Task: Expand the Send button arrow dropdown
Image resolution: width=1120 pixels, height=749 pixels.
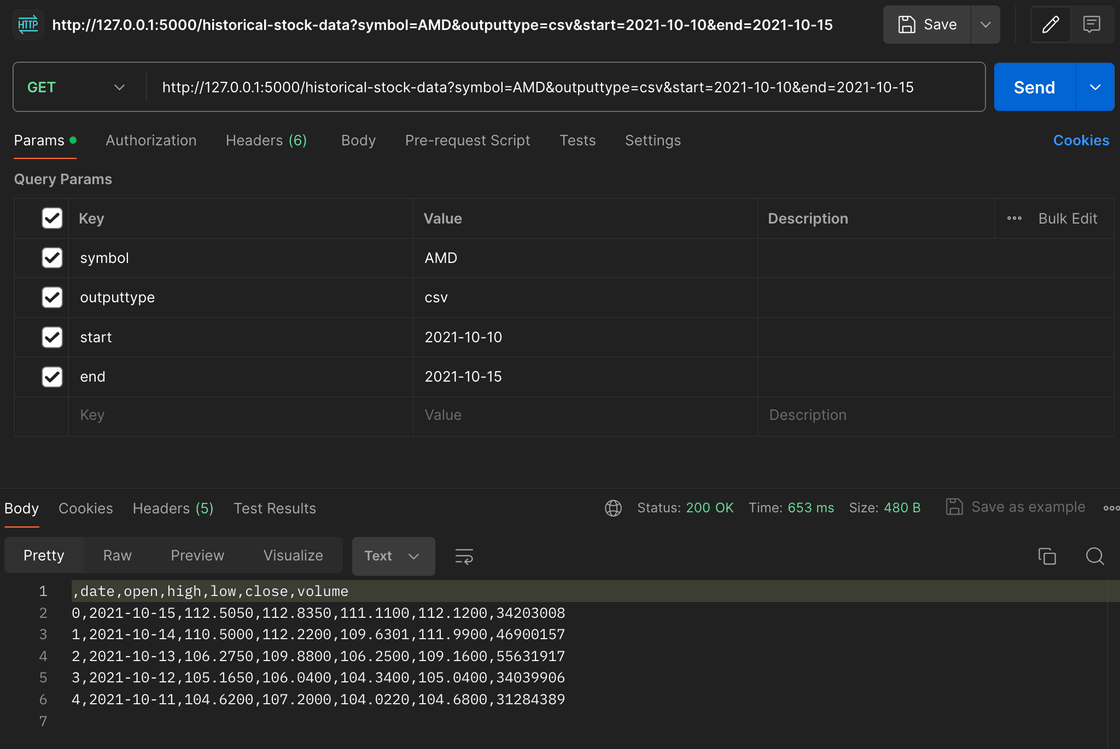Action: [1095, 88]
